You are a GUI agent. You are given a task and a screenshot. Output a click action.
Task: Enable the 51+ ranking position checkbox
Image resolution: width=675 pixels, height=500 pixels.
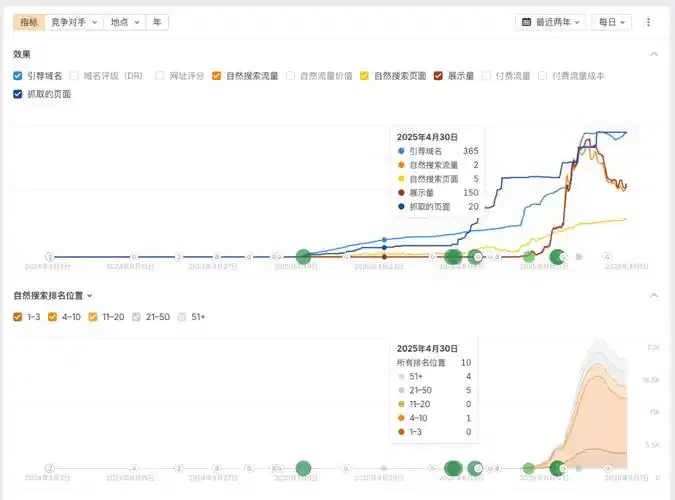point(182,317)
